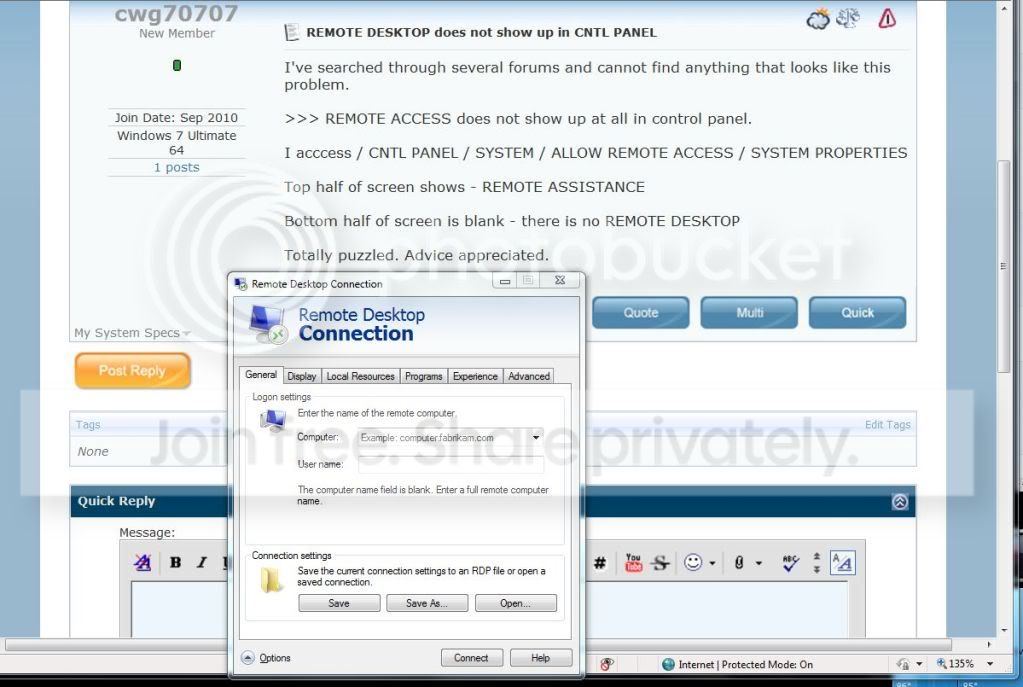This screenshot has height=687, width=1023.
Task: Apply strikethrough with the S icon
Action: (660, 562)
